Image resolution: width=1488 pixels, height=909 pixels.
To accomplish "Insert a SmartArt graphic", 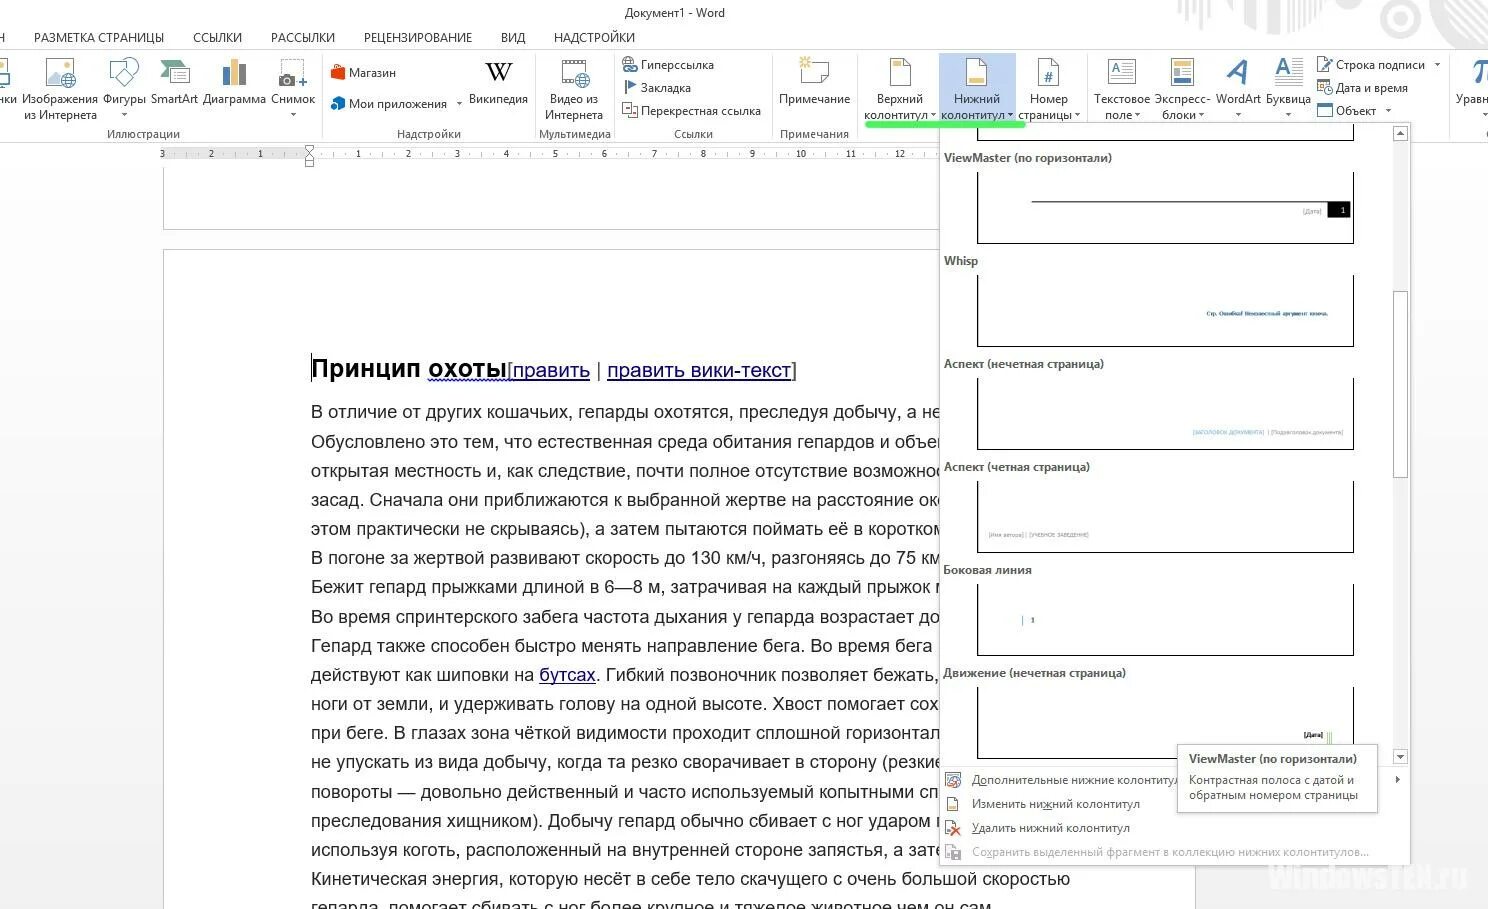I will [x=175, y=82].
